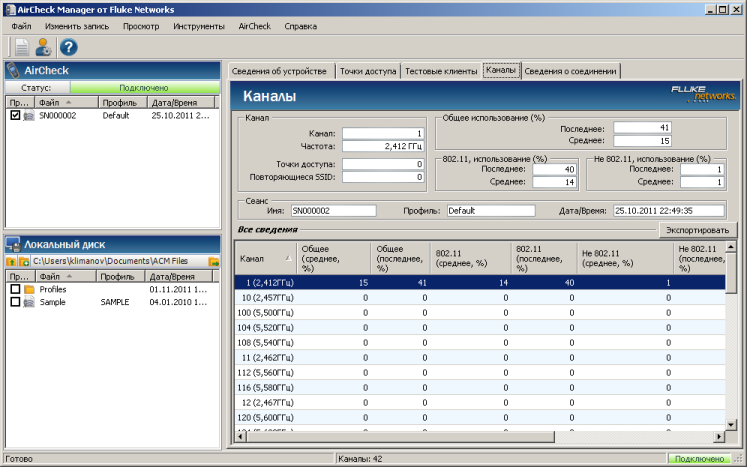The height and width of the screenshot is (467, 747).
Task: Click the Канал number field
Action: [383, 133]
